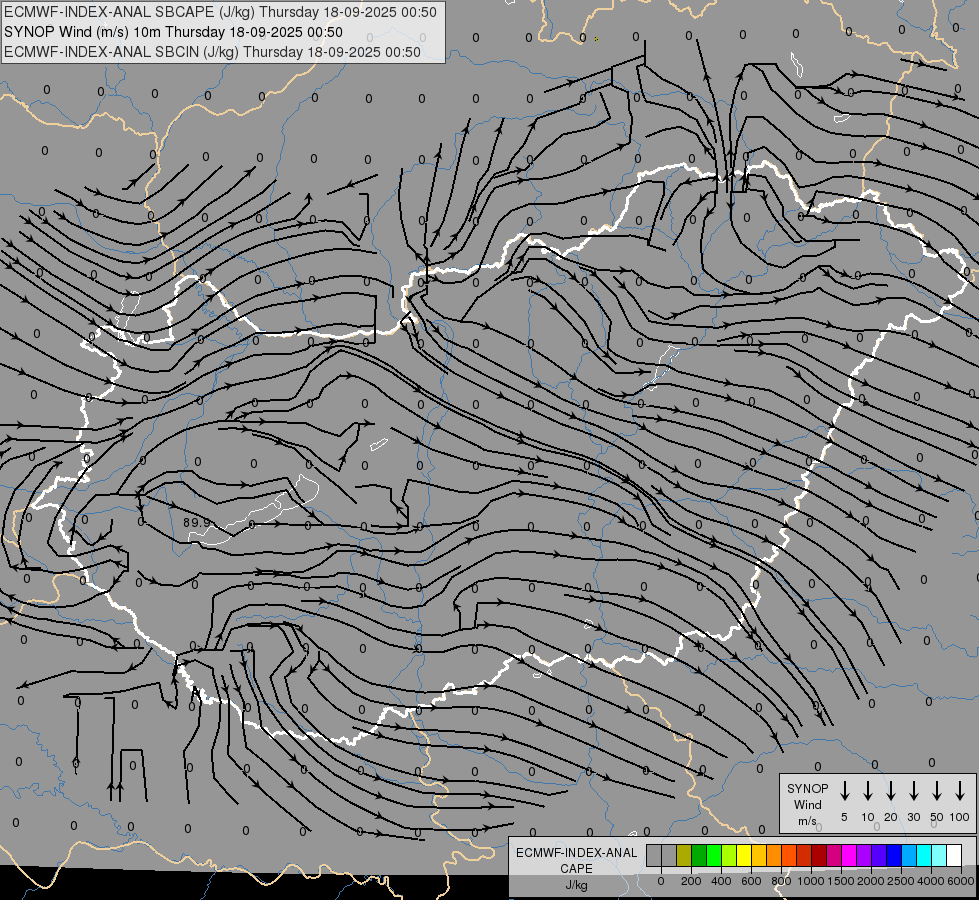This screenshot has height=900, width=979.
Task: Pick the bright green CAPE legend swatch
Action: [x=714, y=855]
